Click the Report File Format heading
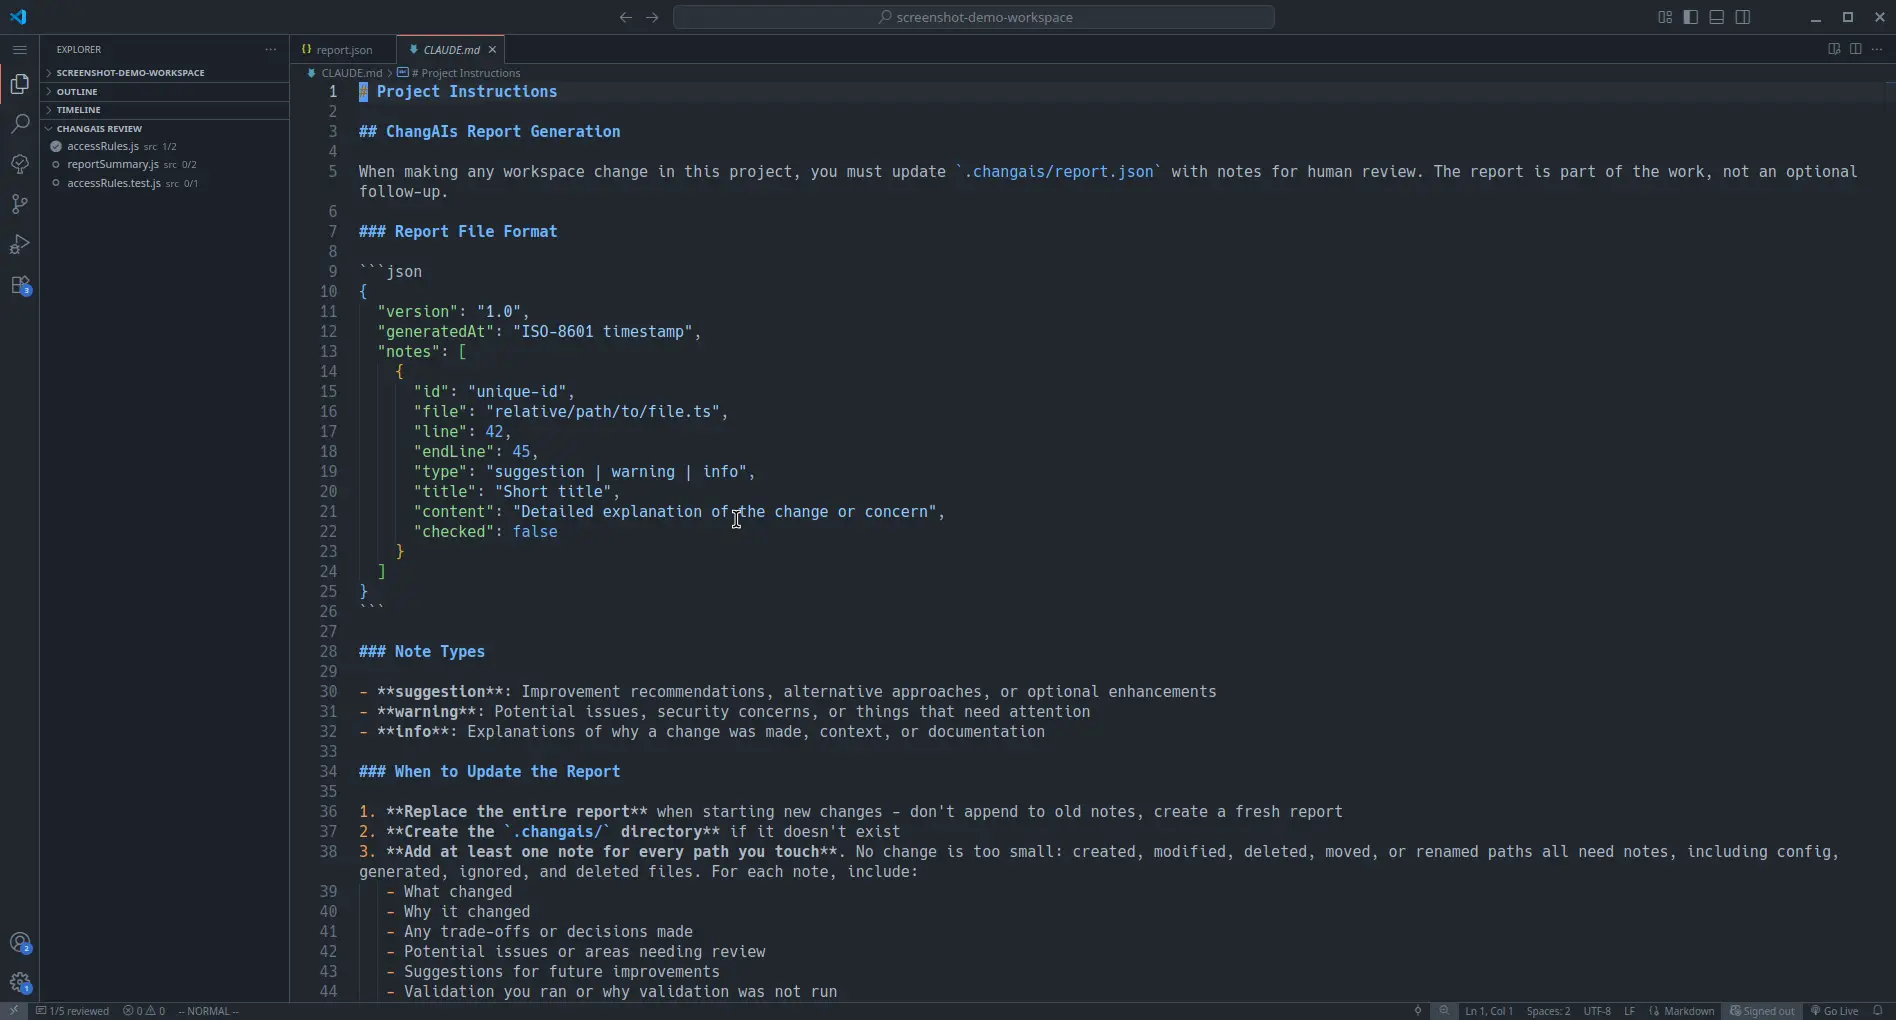This screenshot has height=1020, width=1896. click(x=458, y=232)
